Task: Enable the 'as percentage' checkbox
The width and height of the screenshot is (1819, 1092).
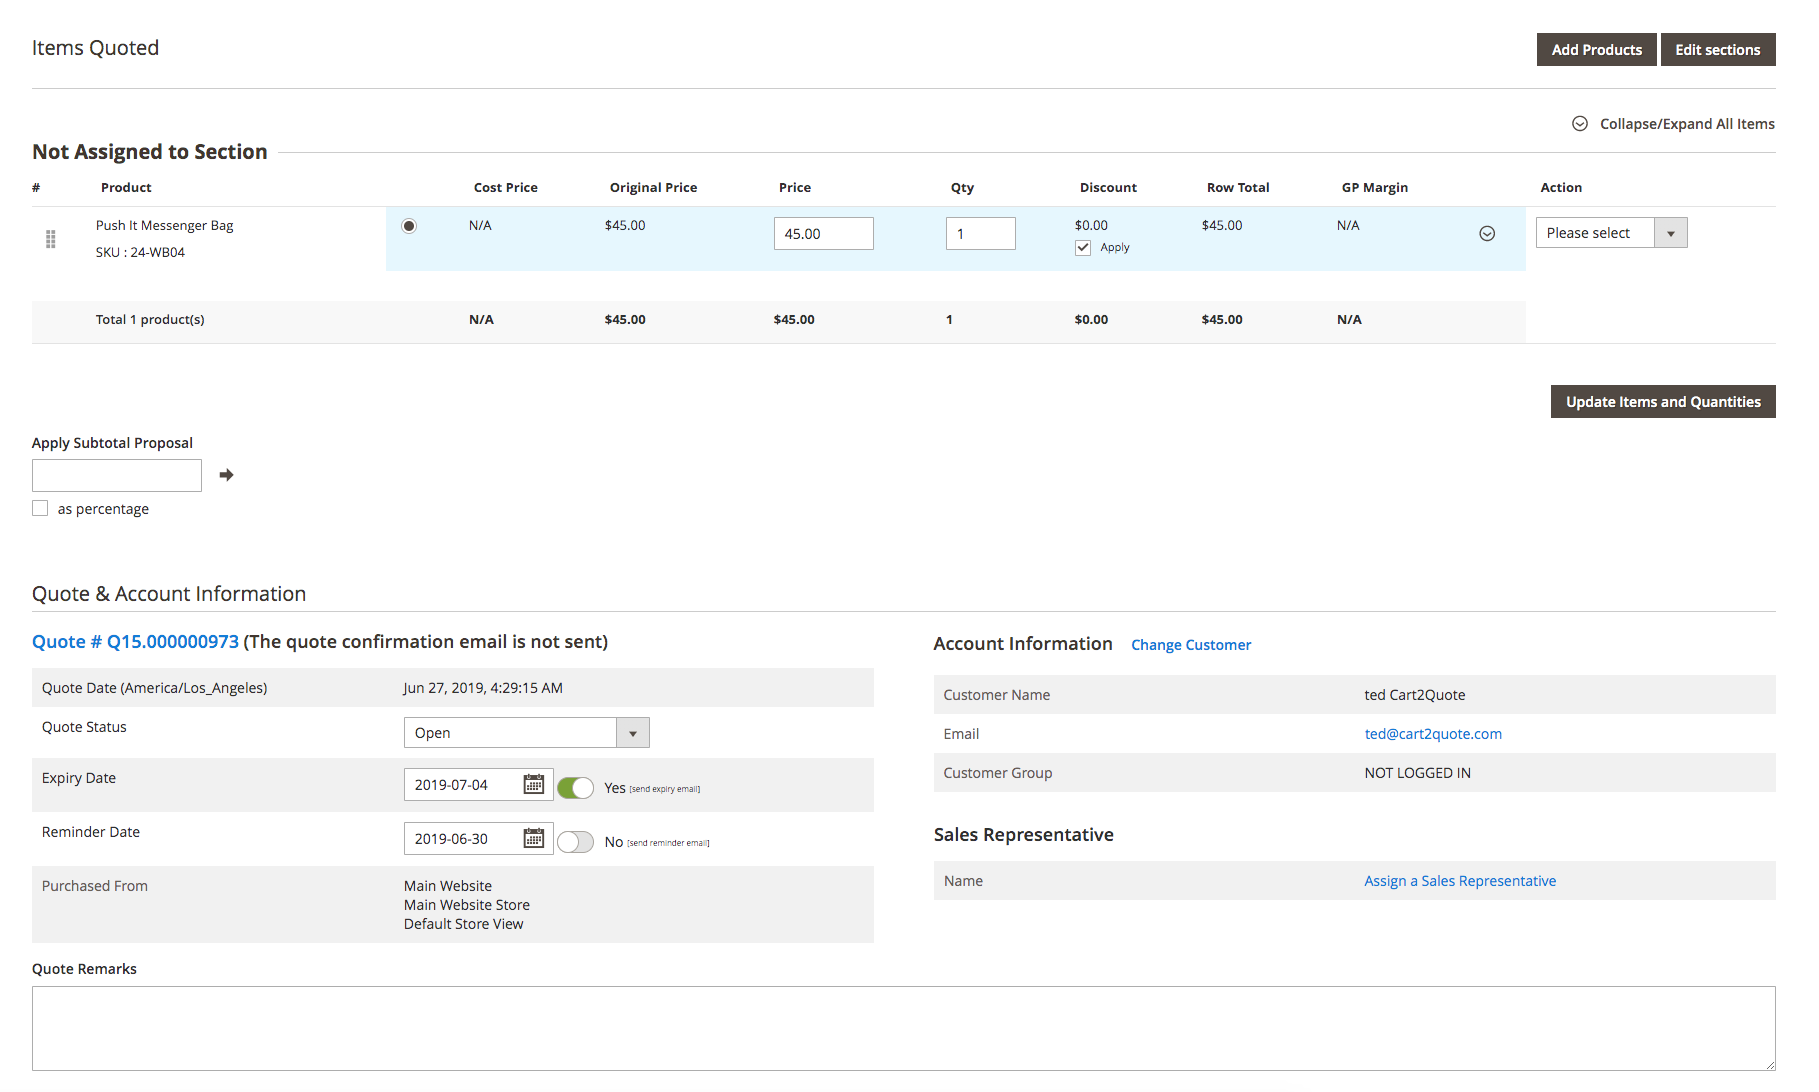Action: tap(40, 508)
